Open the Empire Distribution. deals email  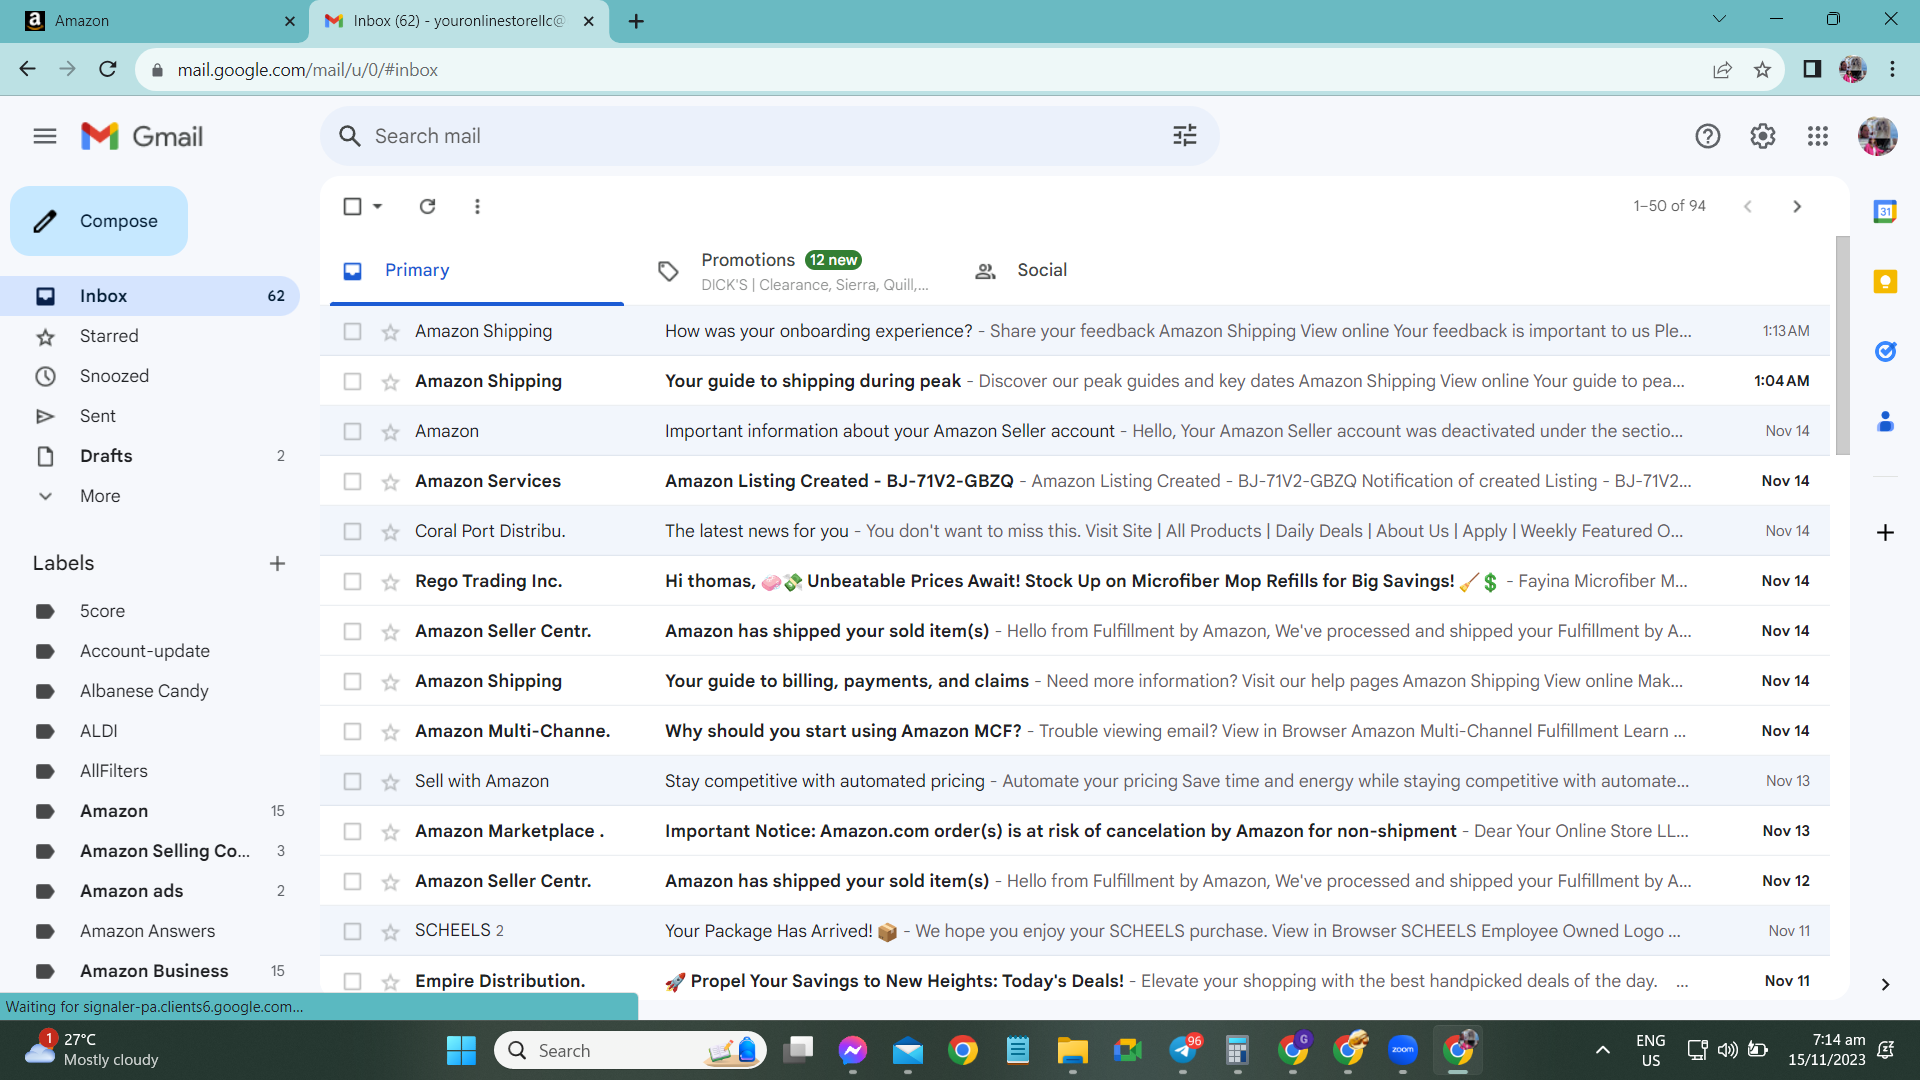tap(1075, 981)
